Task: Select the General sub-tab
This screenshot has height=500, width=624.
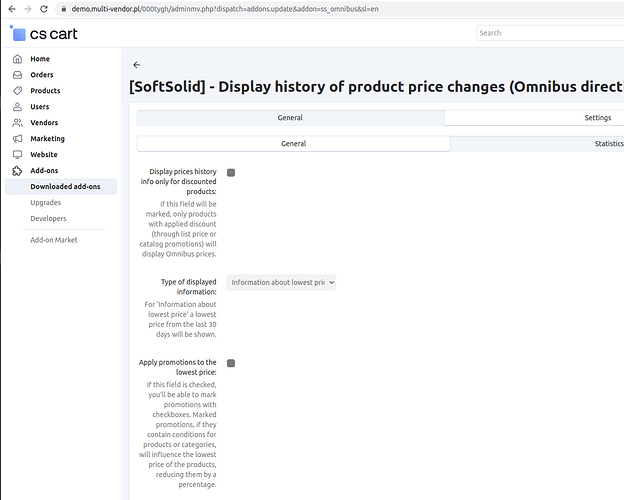Action: pyautogui.click(x=293, y=144)
